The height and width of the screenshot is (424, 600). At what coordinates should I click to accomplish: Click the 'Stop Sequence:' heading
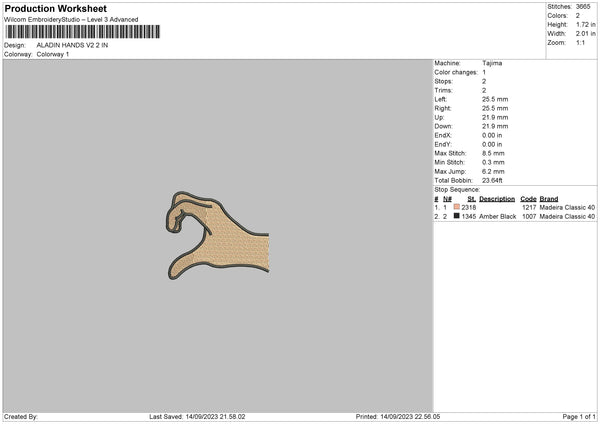[457, 190]
